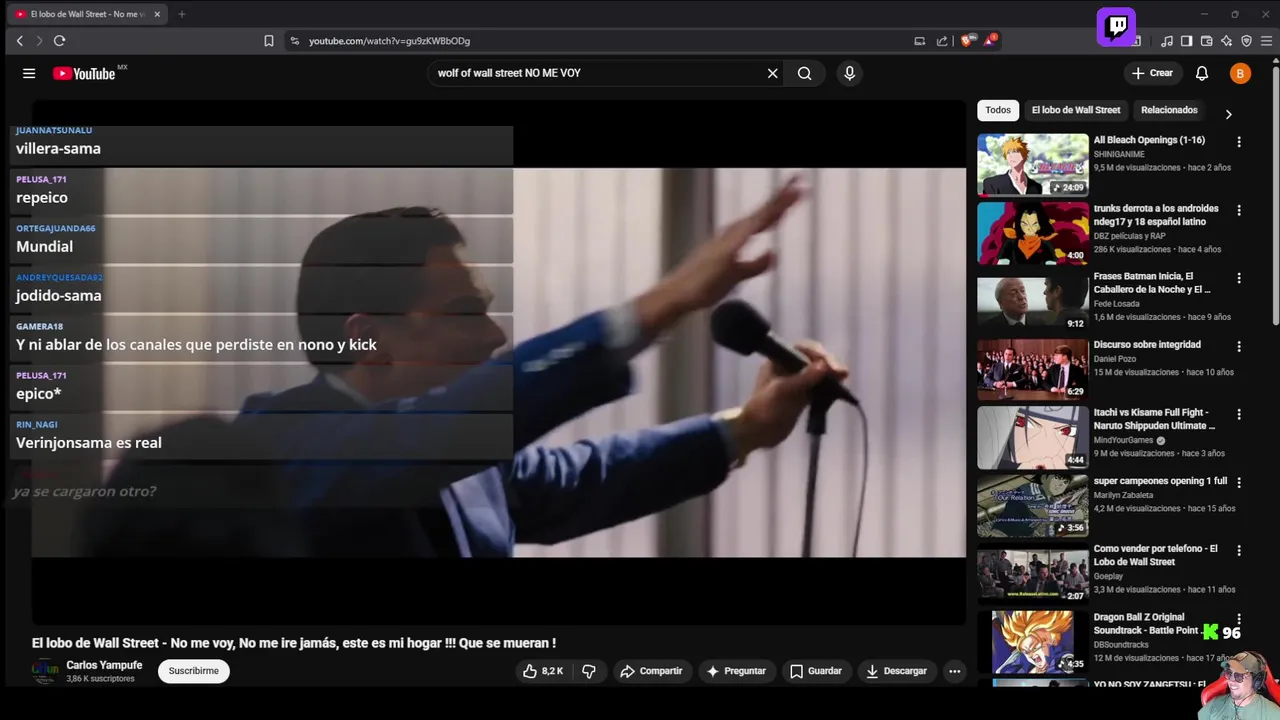
Task: Open the Brave Shields lion icon
Action: coord(966,41)
